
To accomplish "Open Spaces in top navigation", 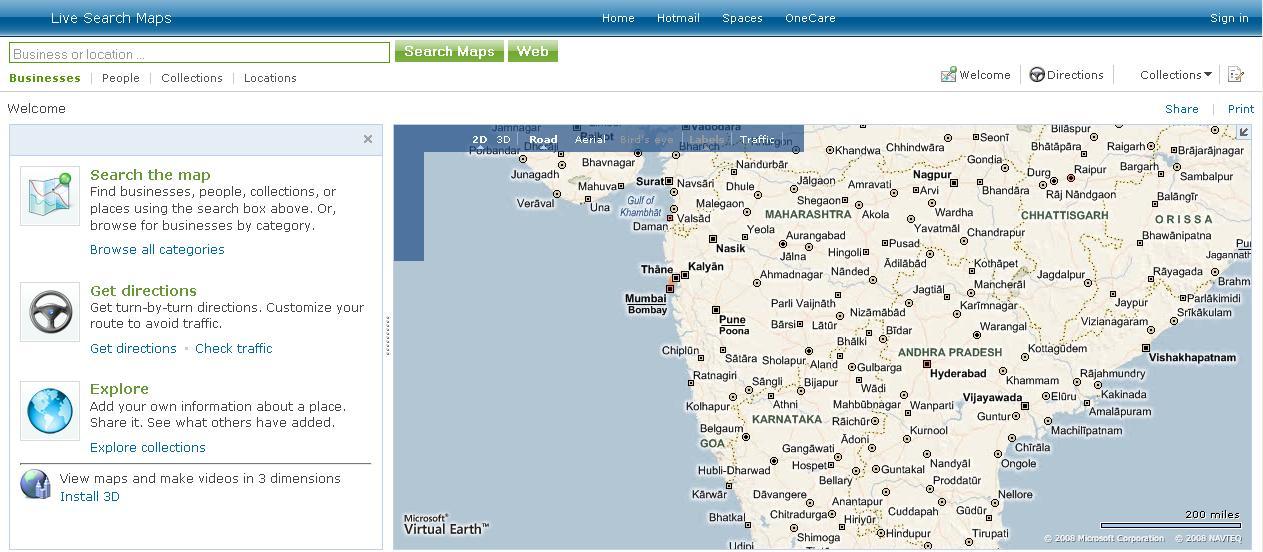I will 742,18.
